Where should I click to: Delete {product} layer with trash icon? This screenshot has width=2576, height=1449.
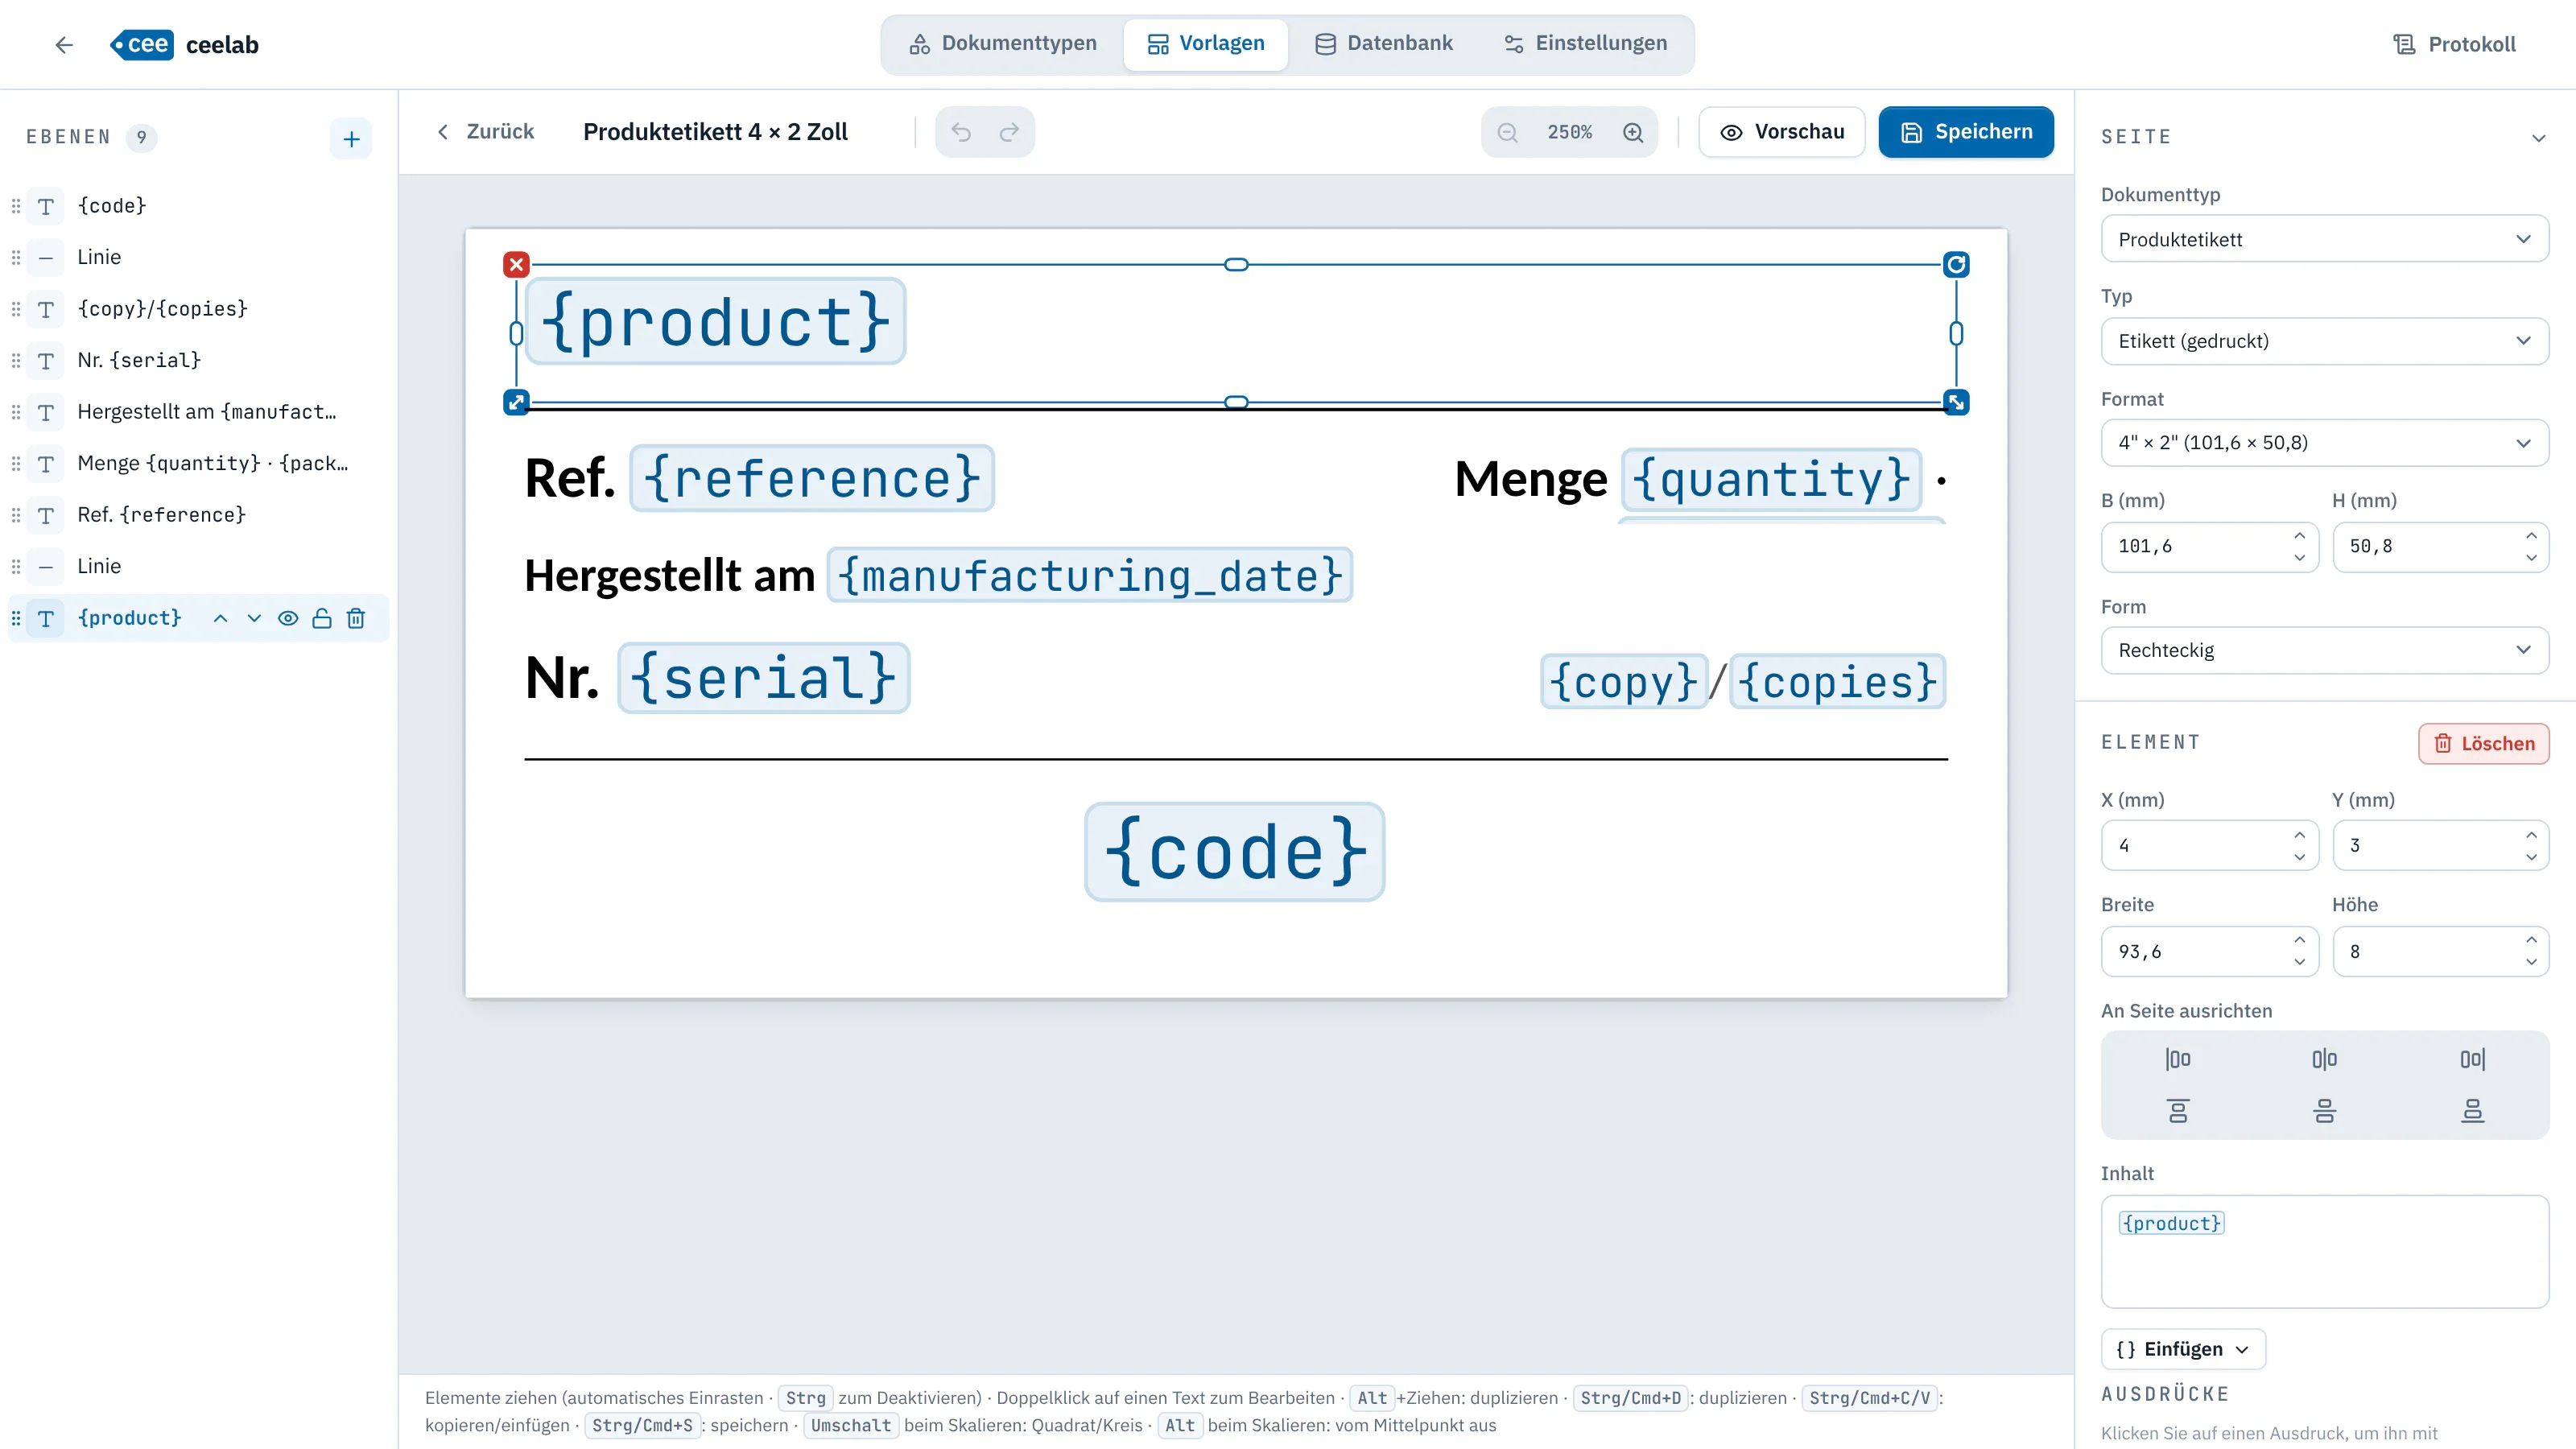356,618
